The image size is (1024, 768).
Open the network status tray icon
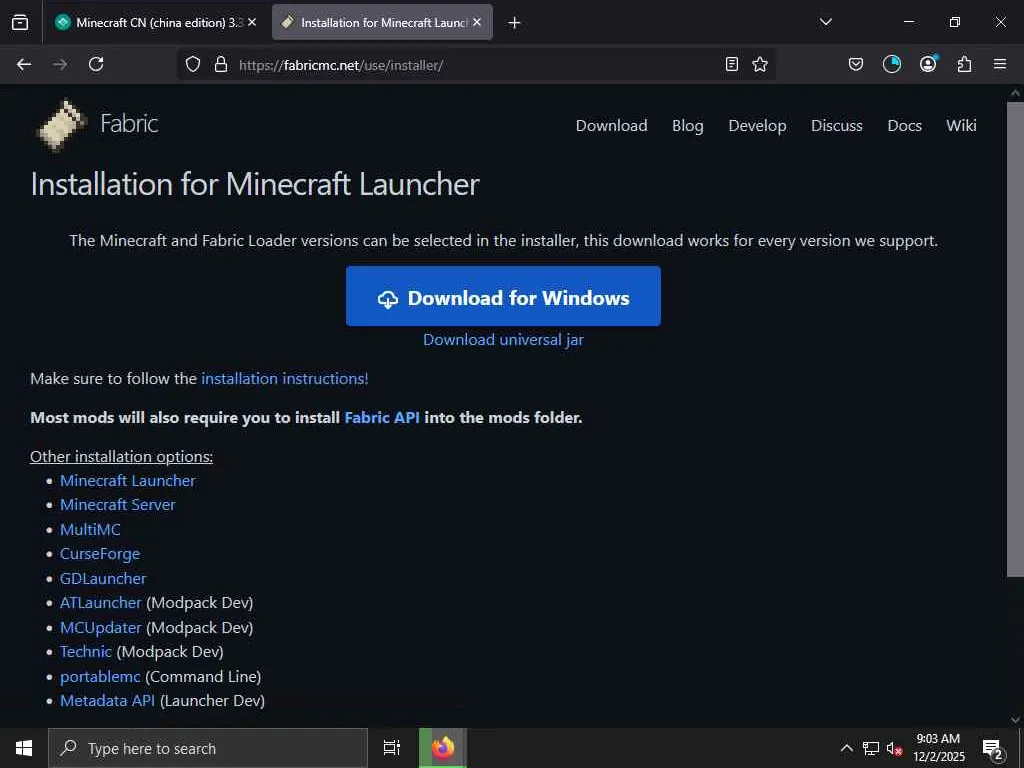click(871, 748)
